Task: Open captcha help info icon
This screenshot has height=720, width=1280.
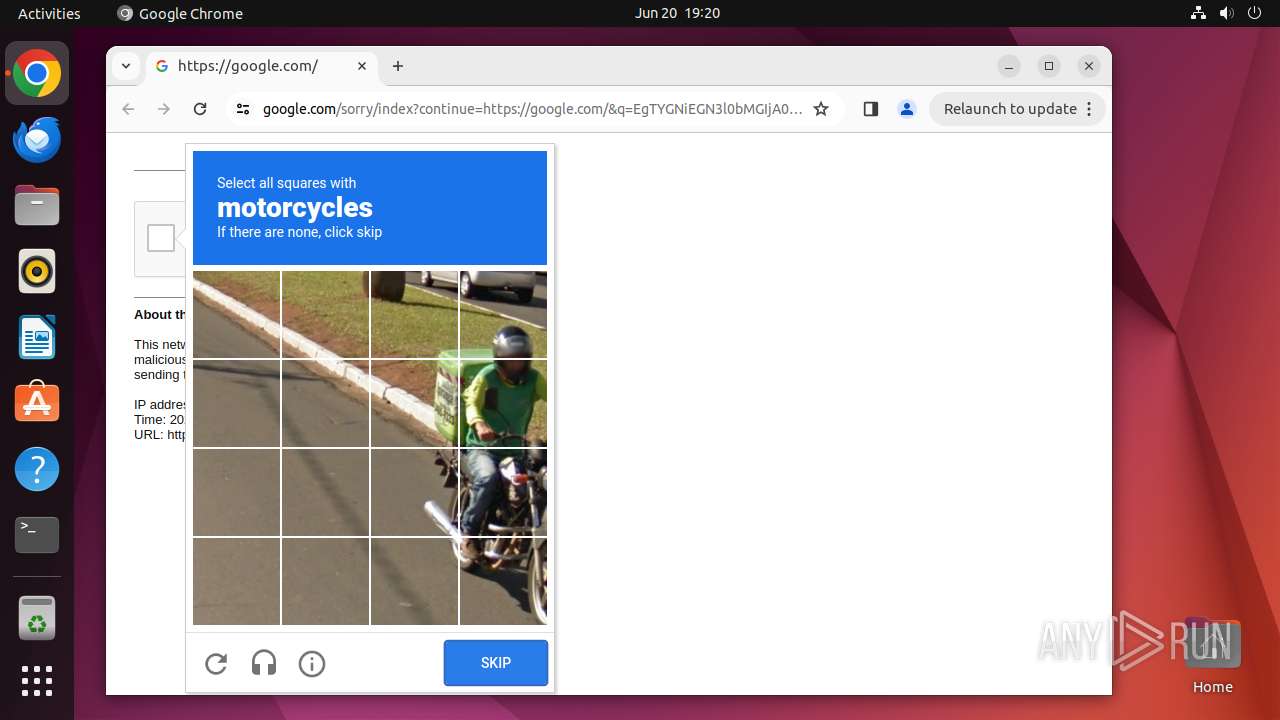Action: [312, 663]
